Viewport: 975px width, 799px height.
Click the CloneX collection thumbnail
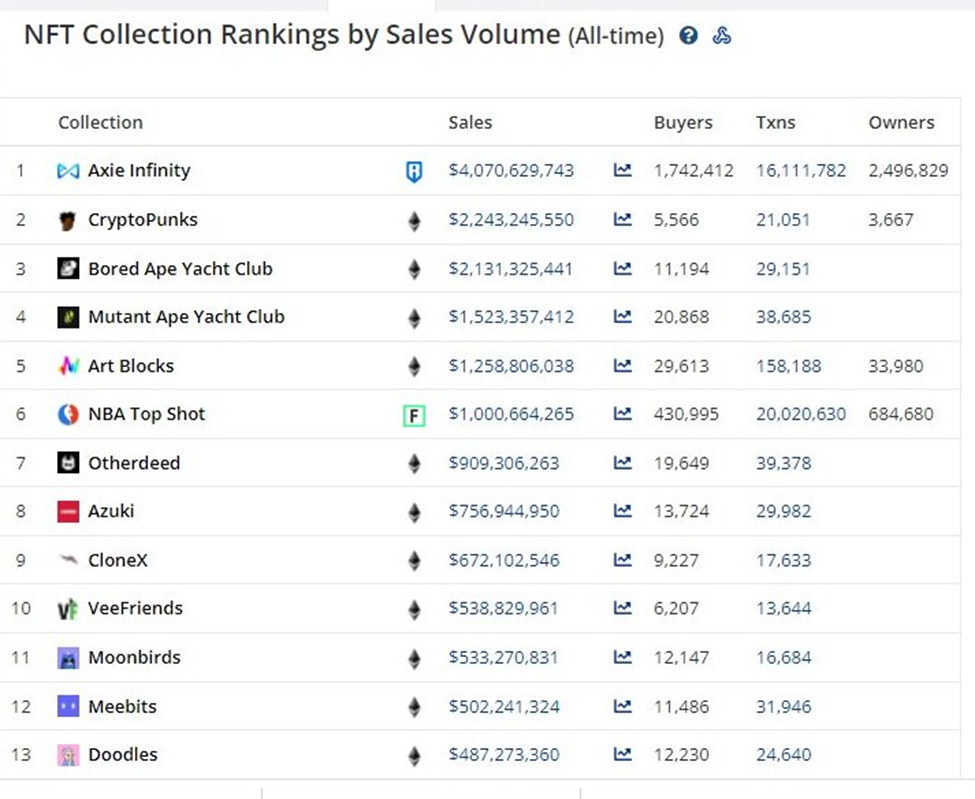pos(68,560)
